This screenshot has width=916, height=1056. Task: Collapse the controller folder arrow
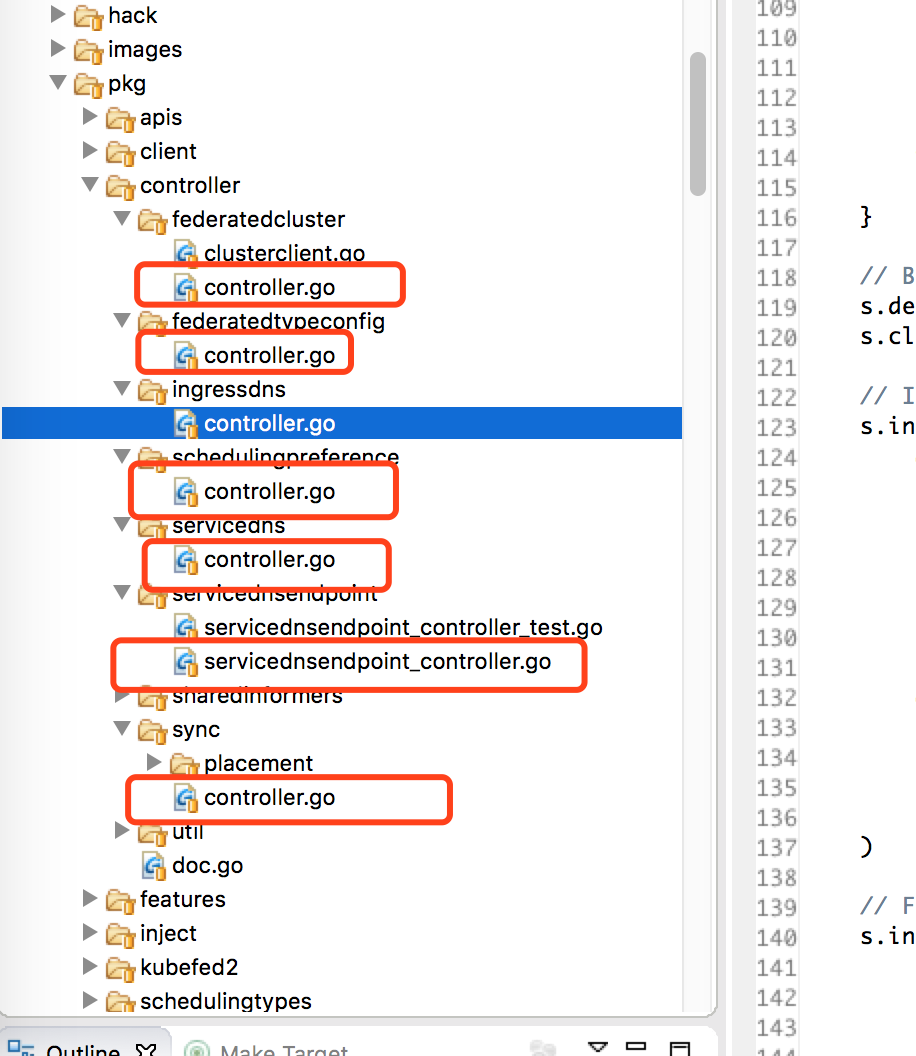click(x=90, y=185)
